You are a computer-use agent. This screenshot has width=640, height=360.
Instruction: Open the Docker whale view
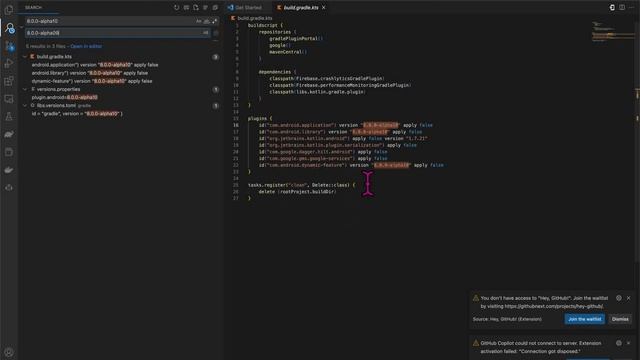[x=9, y=170]
